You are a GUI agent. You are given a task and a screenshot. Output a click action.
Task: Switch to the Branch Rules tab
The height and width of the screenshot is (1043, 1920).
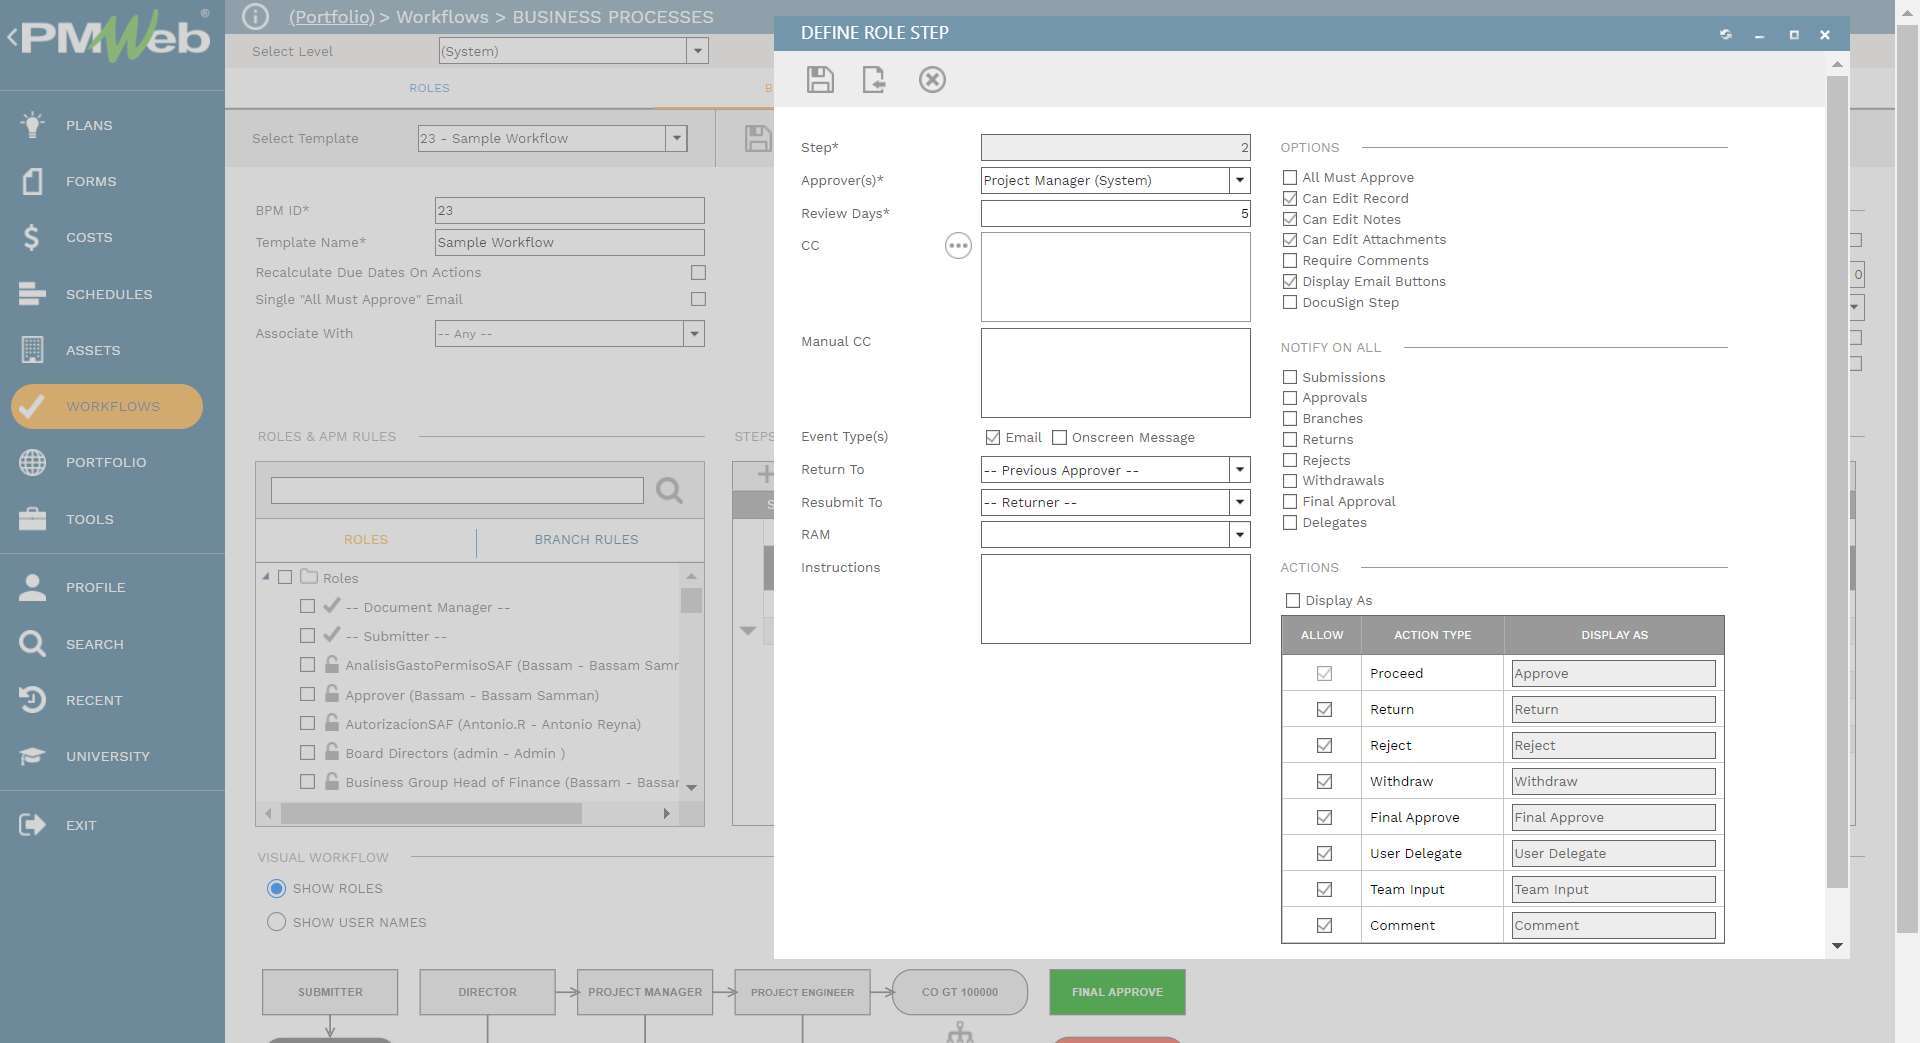(587, 539)
